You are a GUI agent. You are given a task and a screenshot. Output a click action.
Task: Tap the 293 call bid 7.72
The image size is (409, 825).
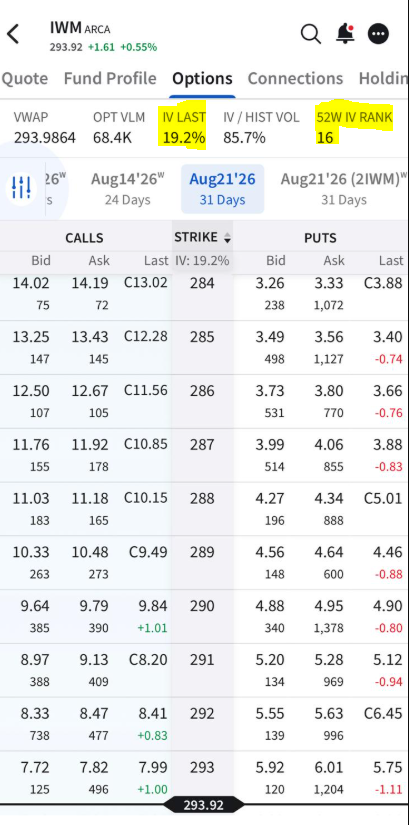click(35, 768)
